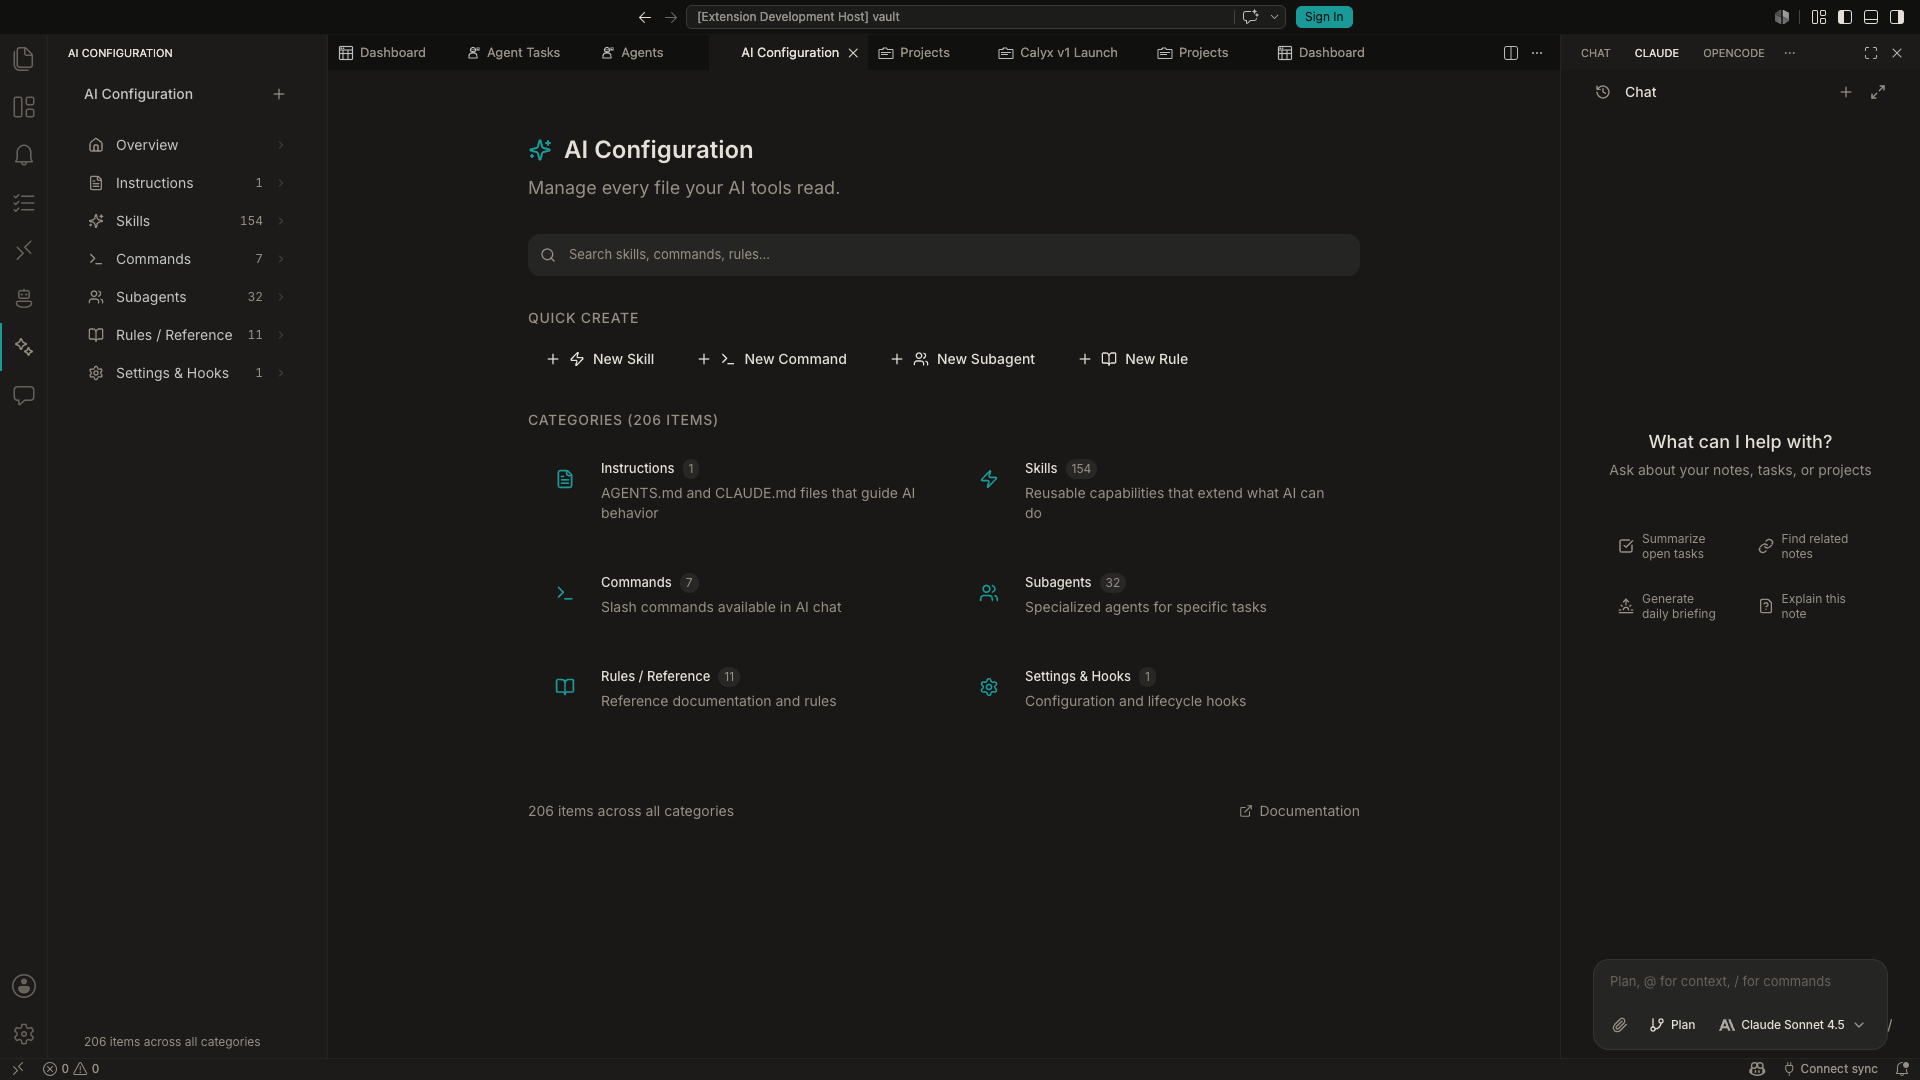This screenshot has width=1920, height=1080.
Task: Open the account avatar icon
Action: point(24,986)
